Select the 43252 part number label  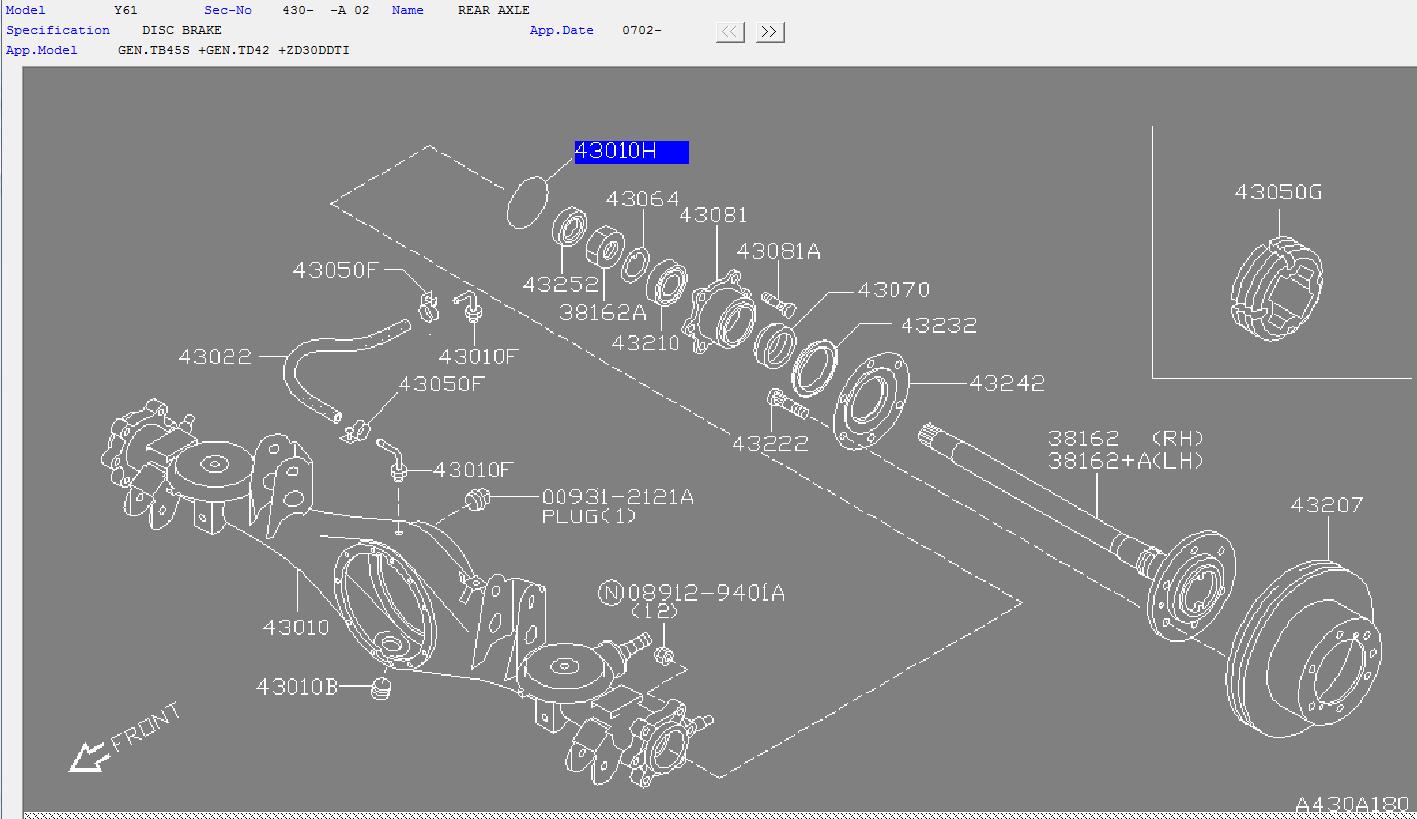(x=561, y=285)
